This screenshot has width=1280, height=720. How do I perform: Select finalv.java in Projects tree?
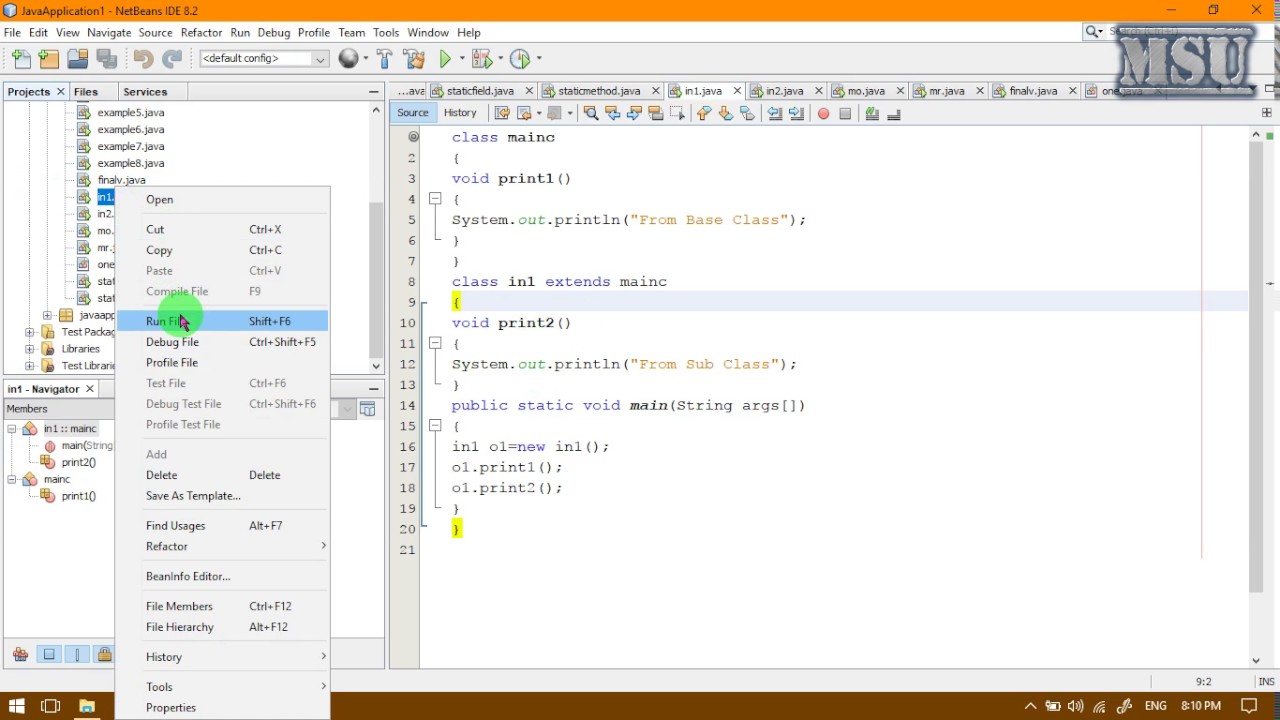pos(121,180)
